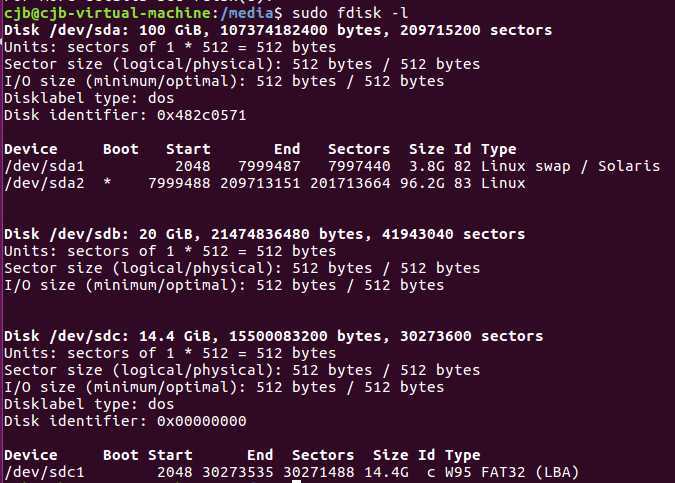Viewport: 675px width, 483px height.
Task: Click the 'sudo fdisk -l' command text
Action: (350, 13)
